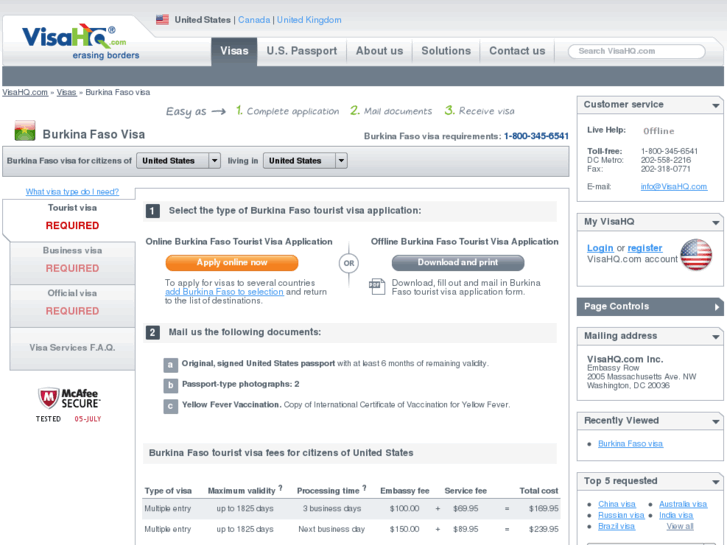Switch to Canada site link
The height and width of the screenshot is (545, 727).
coord(254,20)
